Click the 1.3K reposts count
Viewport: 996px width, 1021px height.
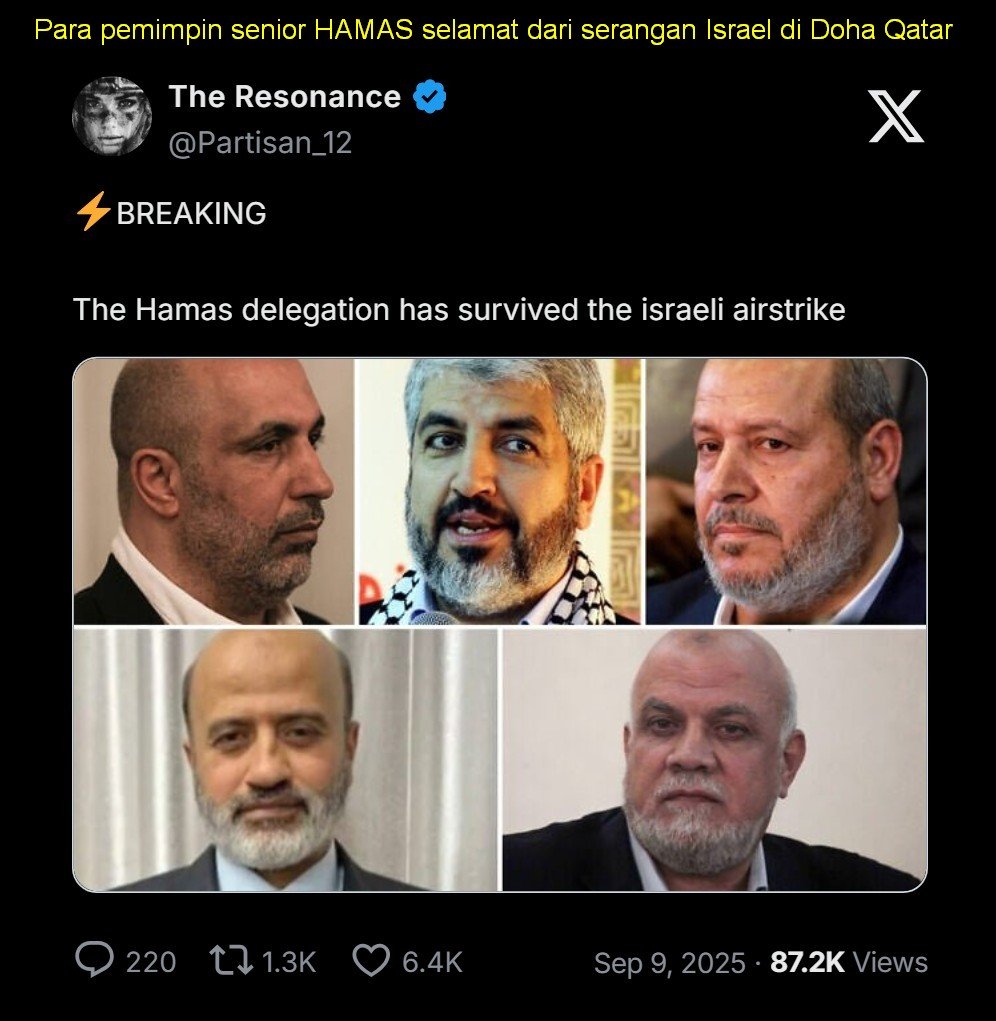[x=288, y=963]
